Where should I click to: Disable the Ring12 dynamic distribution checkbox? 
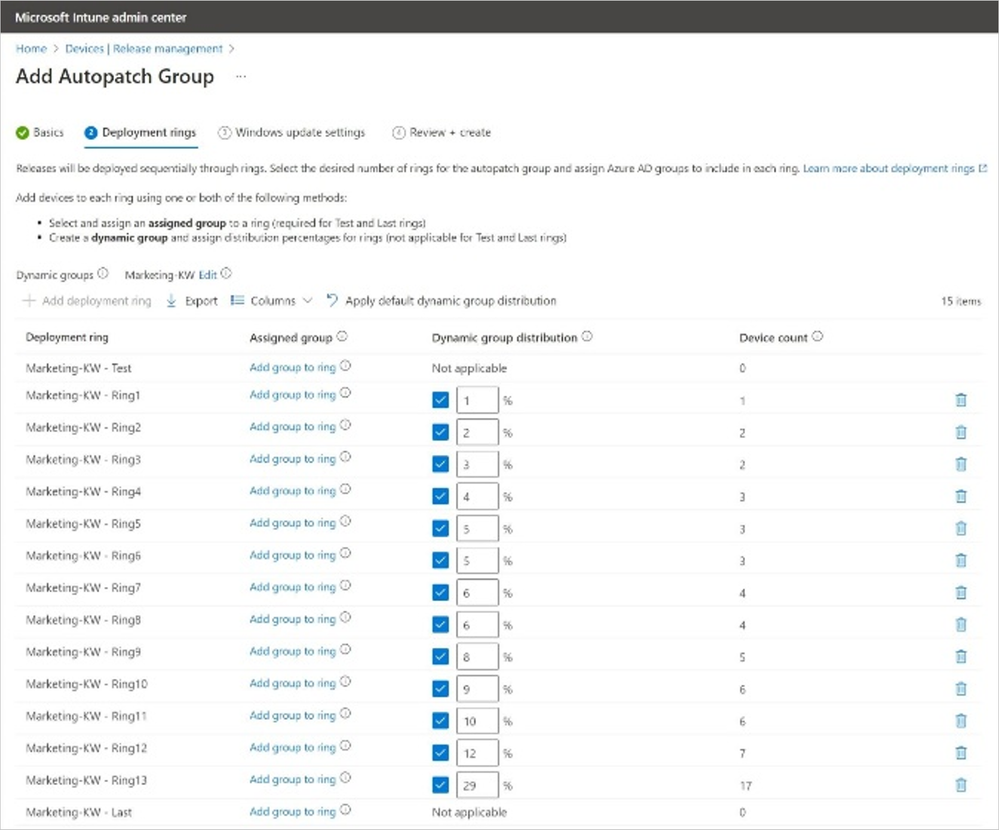point(441,753)
